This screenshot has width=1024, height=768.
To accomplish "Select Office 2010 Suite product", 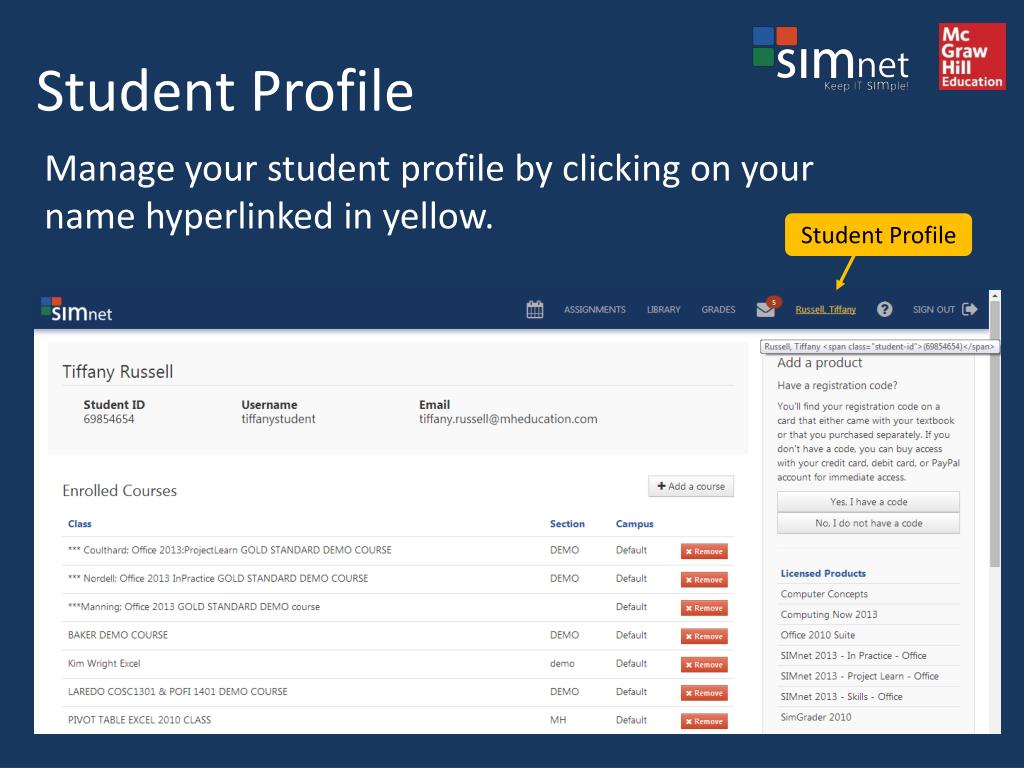I will tap(818, 635).
